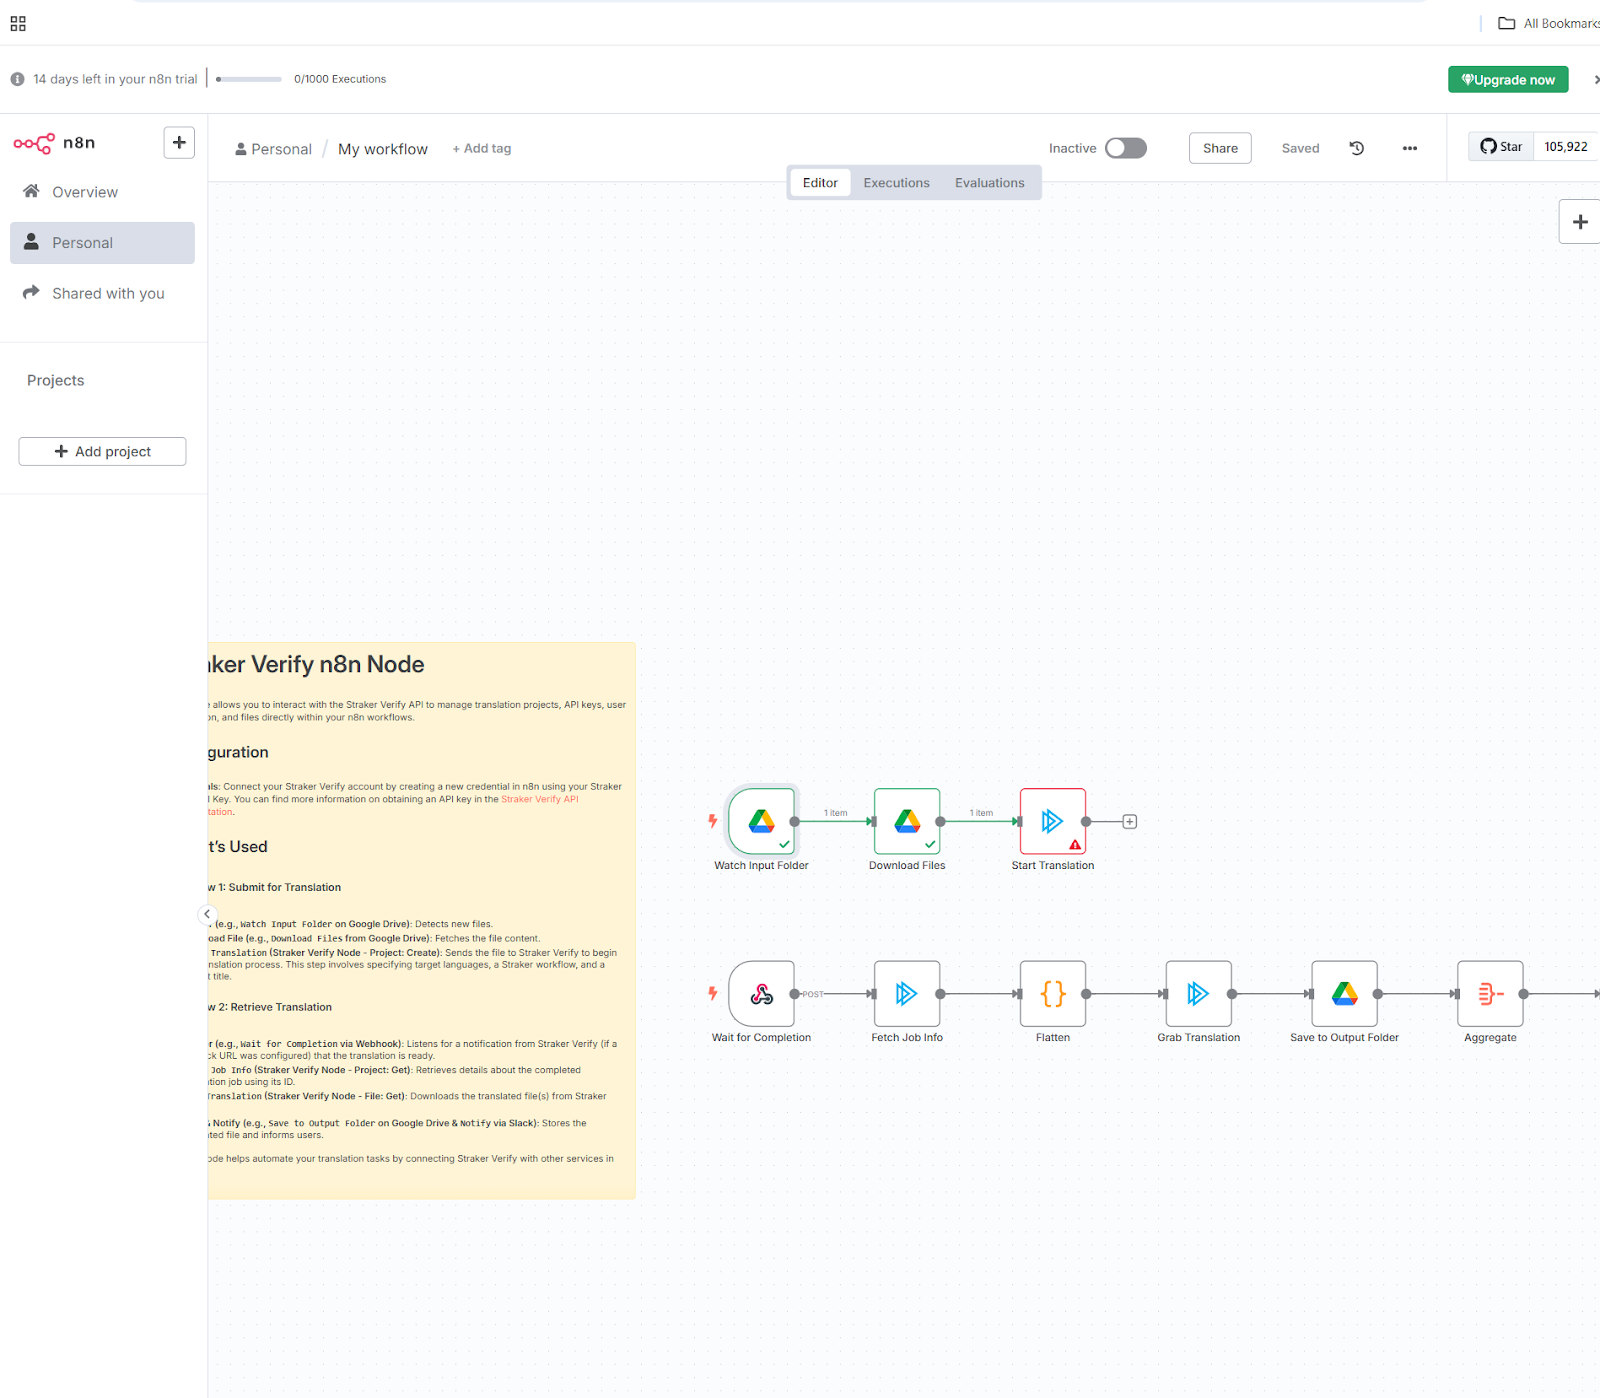This screenshot has width=1600, height=1398.
Task: Click the 1 item label after Watch Input Folder
Action: tap(835, 813)
